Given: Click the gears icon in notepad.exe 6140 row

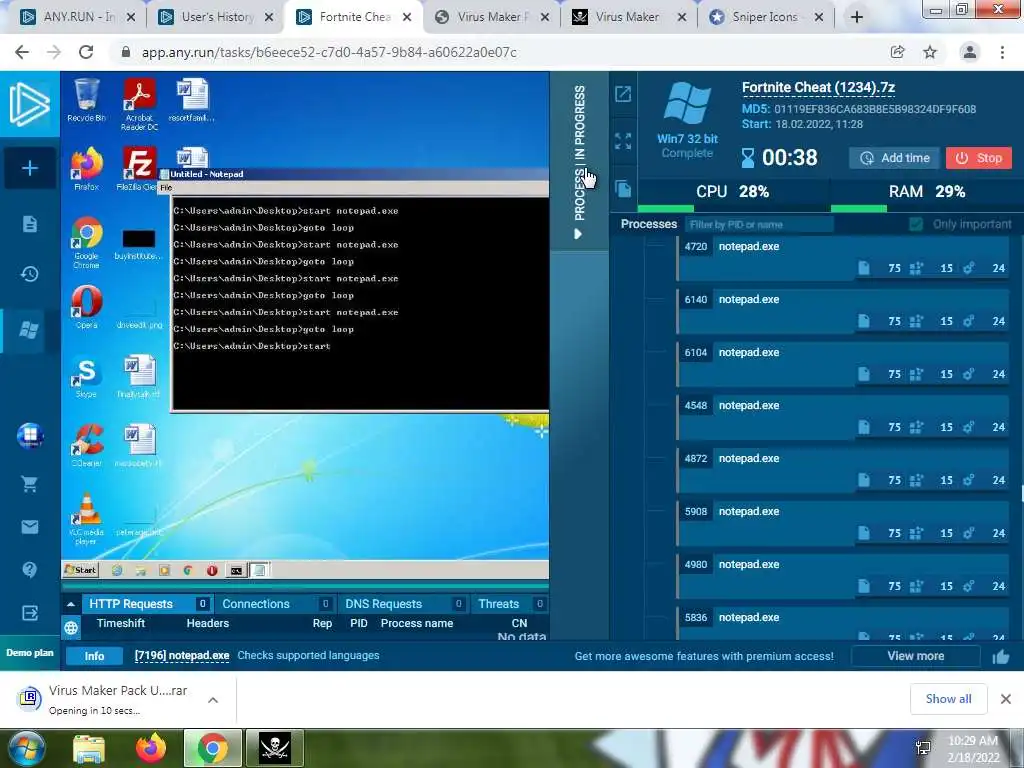Looking at the screenshot, I should [x=969, y=321].
